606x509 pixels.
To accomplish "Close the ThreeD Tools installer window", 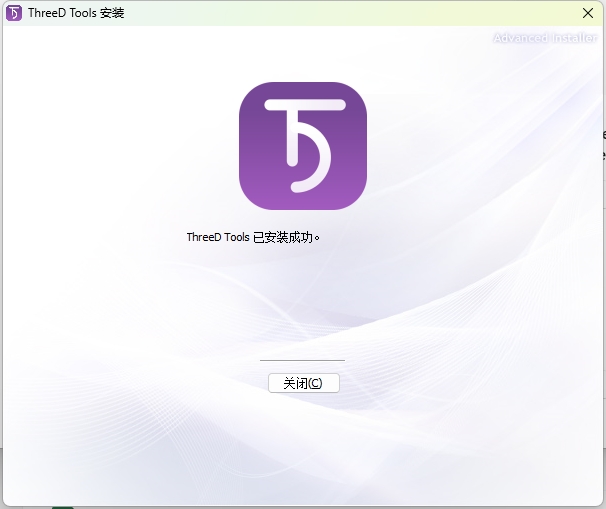I will [x=588, y=13].
